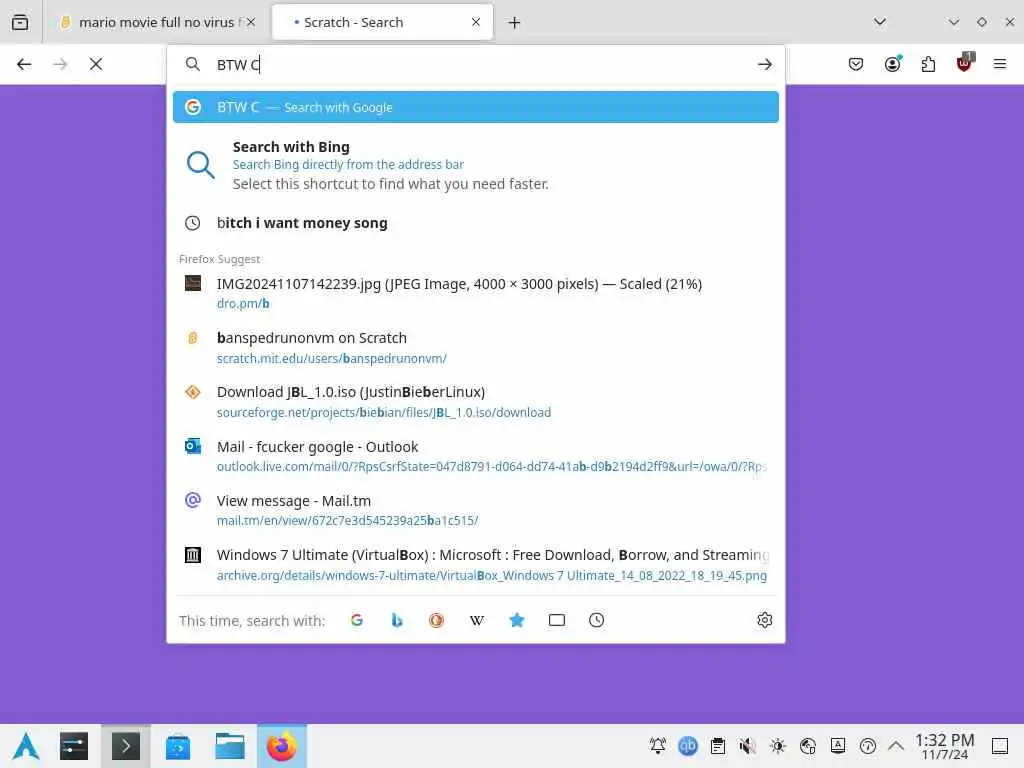Open Firefox View button at the tab strip's start
This screenshot has width=1024, height=768.
(20, 22)
